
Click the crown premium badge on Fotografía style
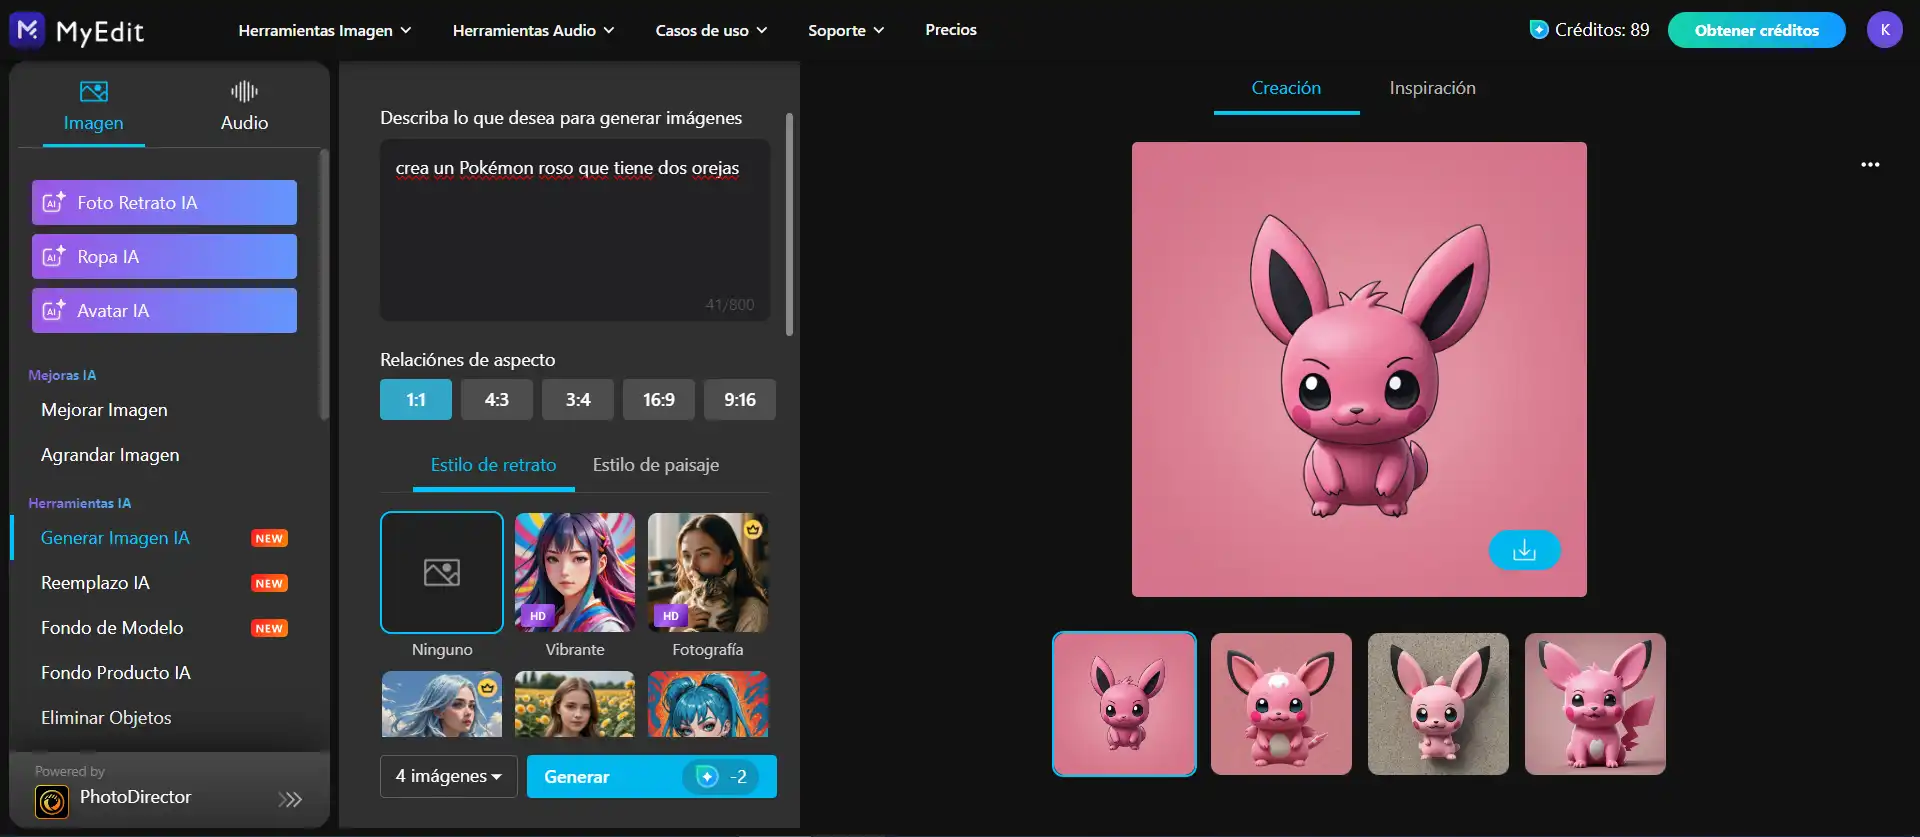(x=753, y=529)
